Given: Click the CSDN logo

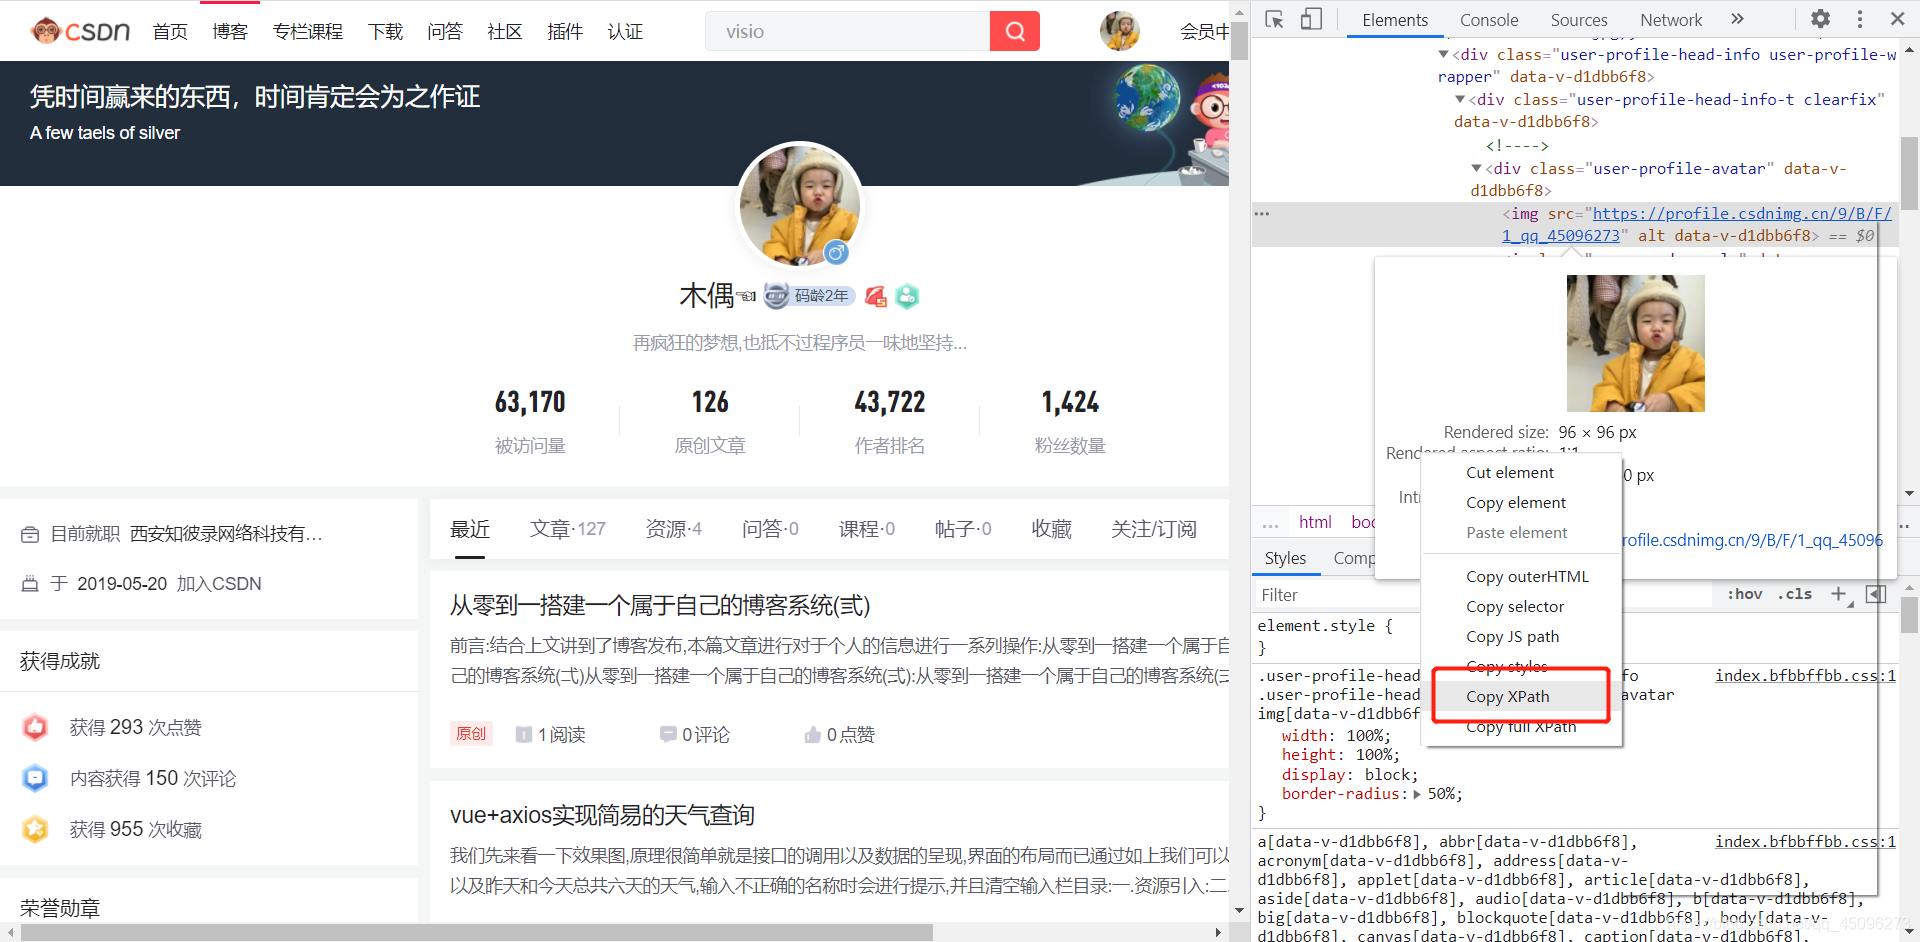Looking at the screenshot, I should coord(80,30).
